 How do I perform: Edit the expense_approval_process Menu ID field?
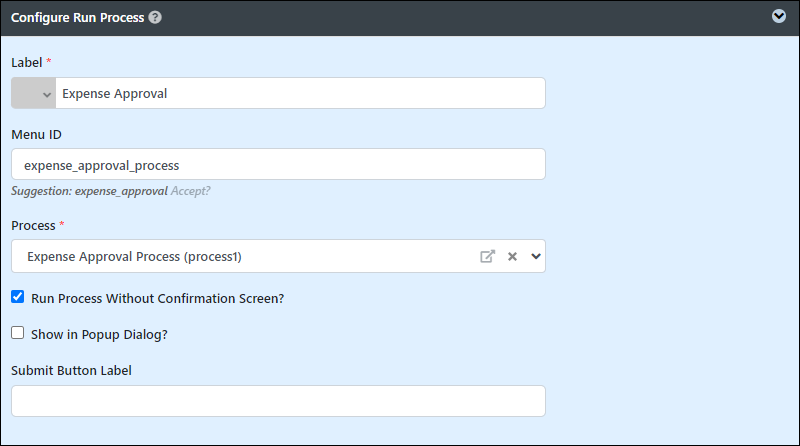tap(279, 164)
